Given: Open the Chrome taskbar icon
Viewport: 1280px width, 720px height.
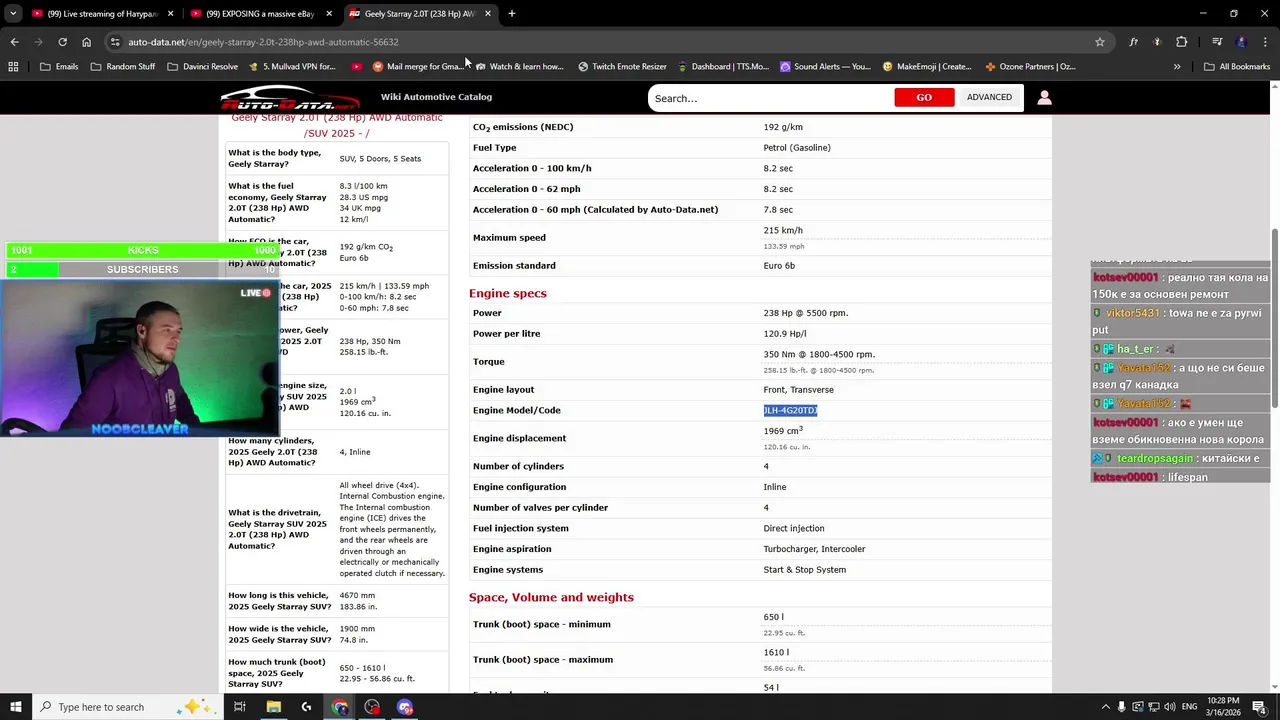Looking at the screenshot, I should (x=339, y=707).
